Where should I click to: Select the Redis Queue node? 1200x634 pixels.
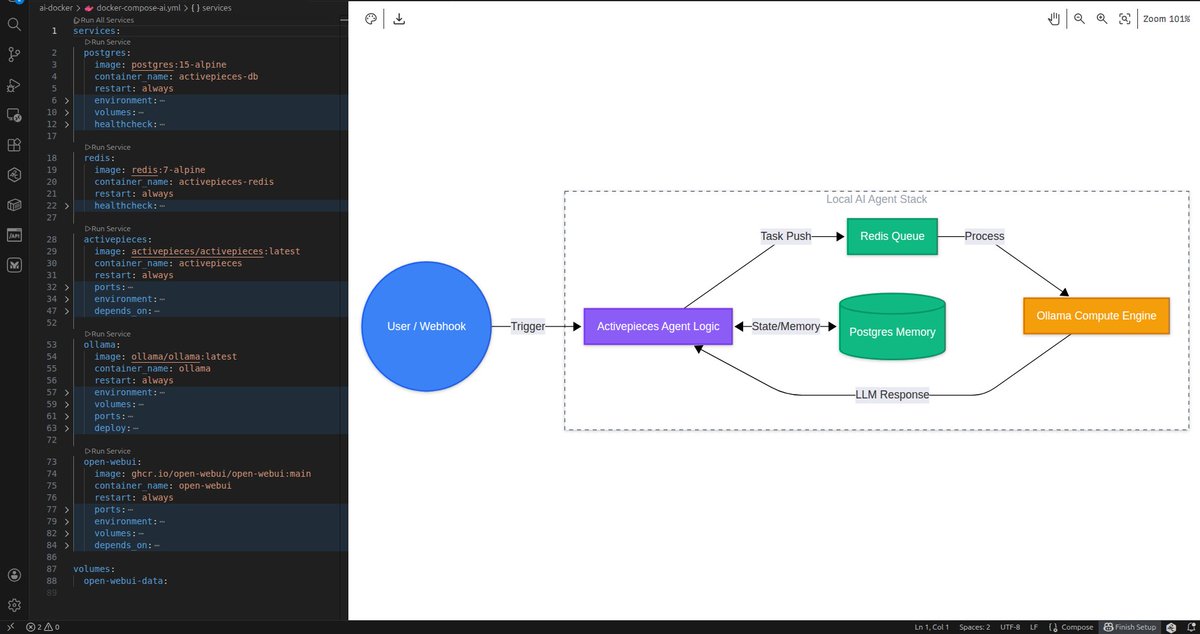pyautogui.click(x=893, y=237)
